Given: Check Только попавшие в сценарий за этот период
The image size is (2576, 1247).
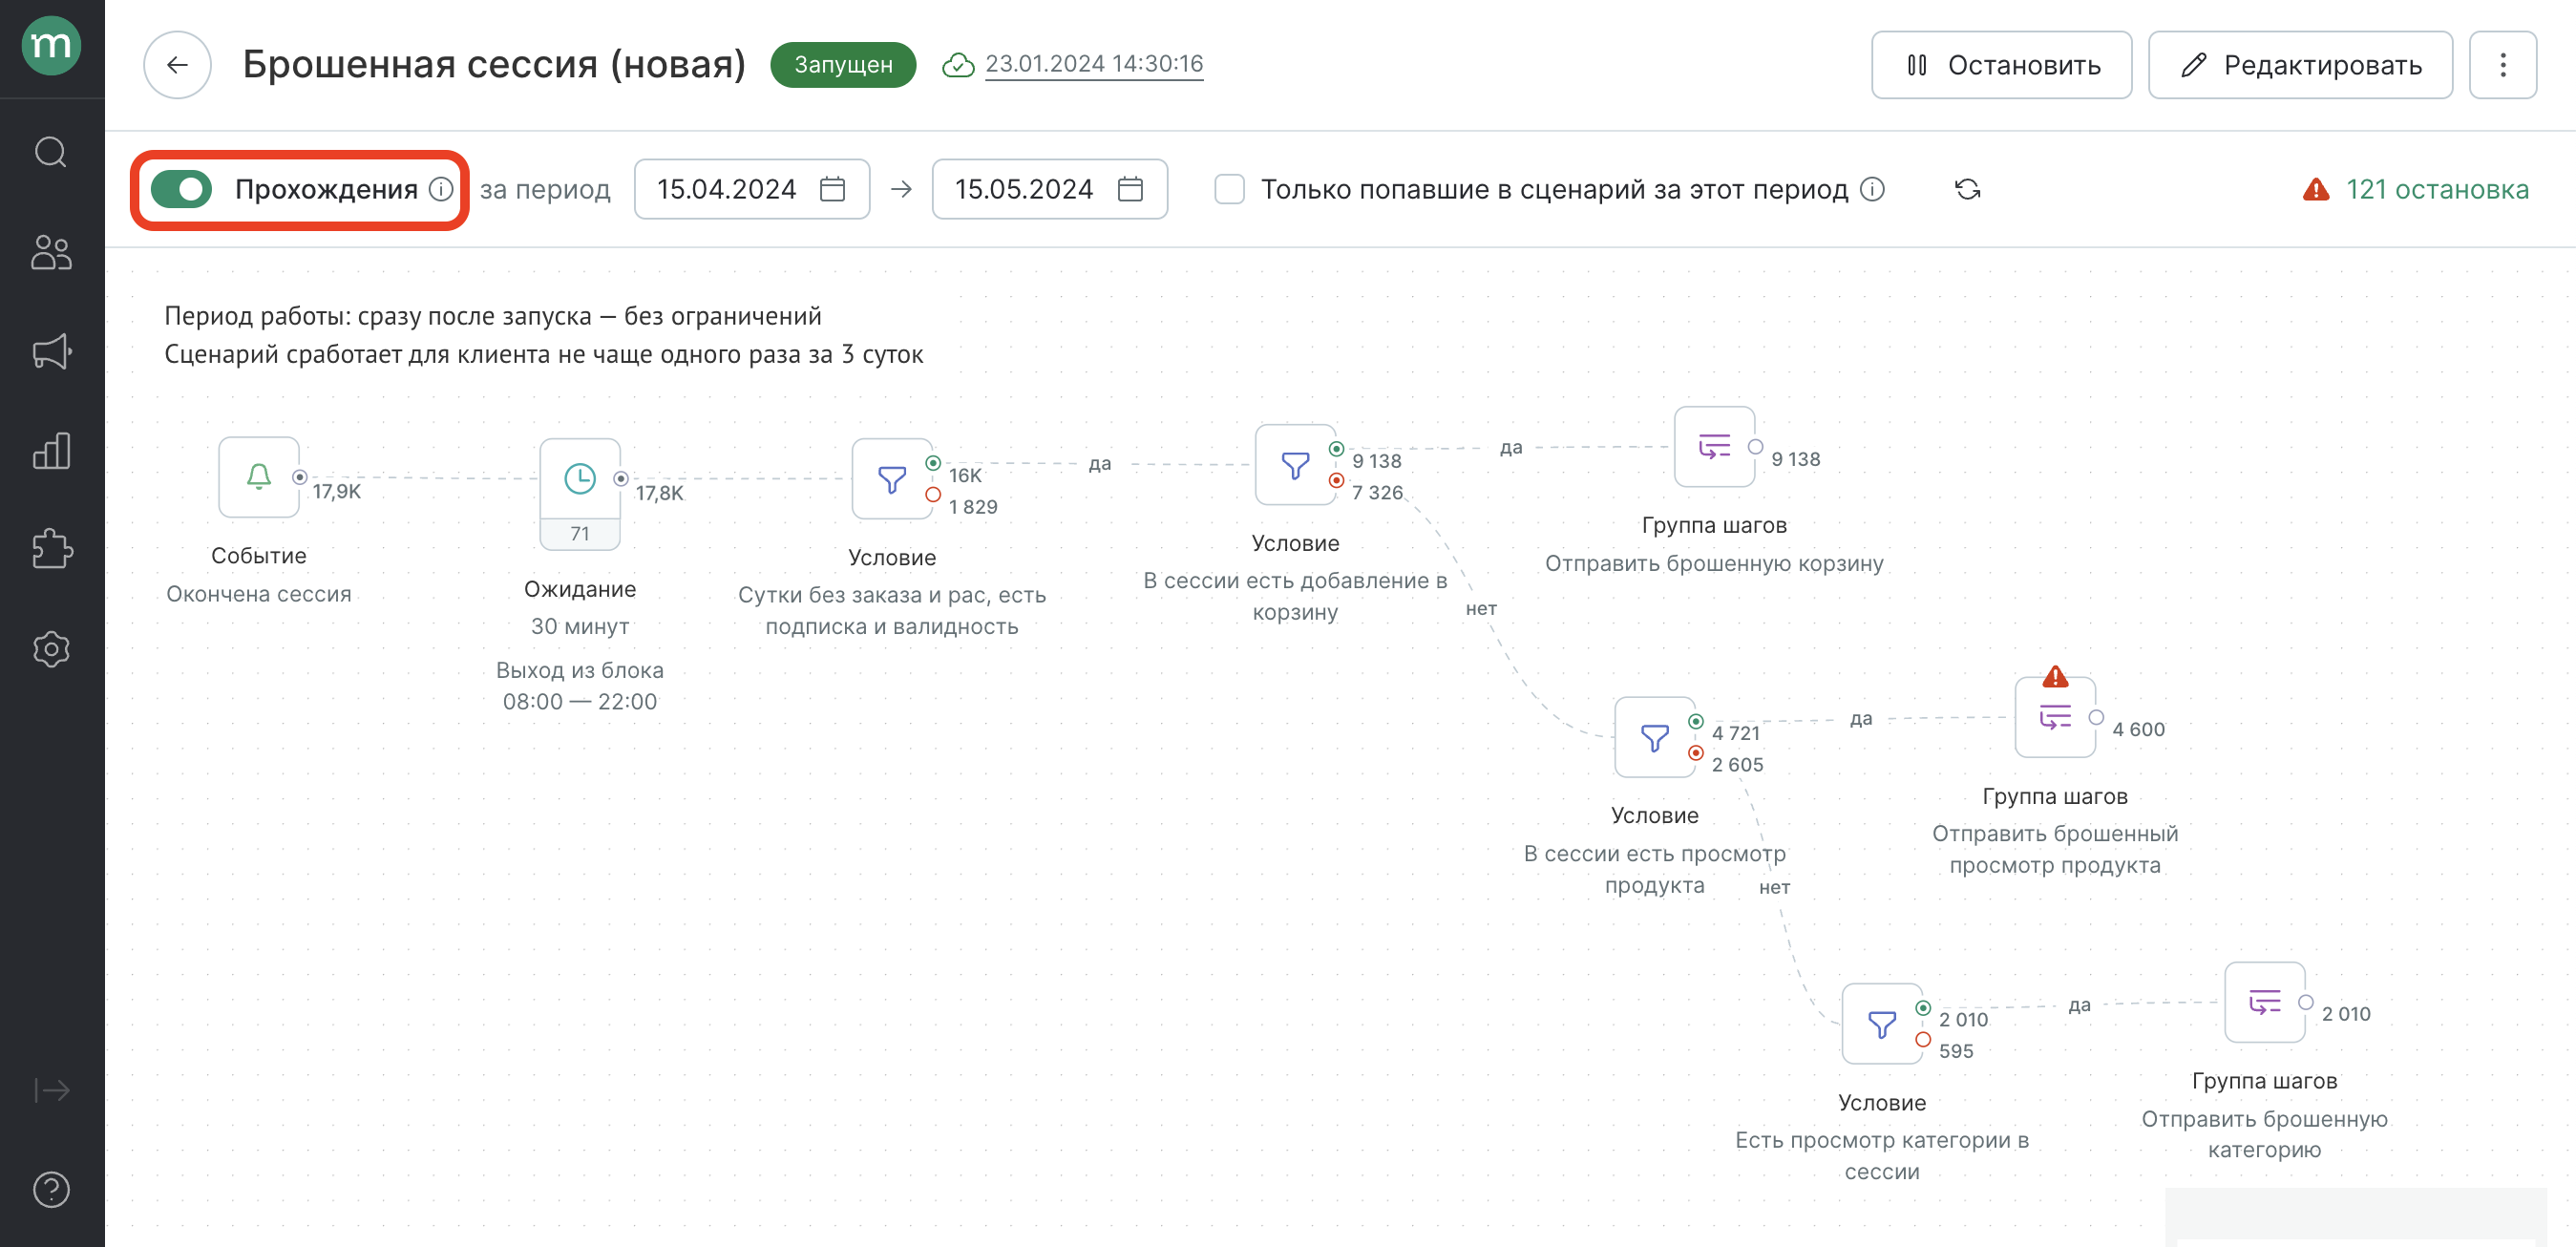Looking at the screenshot, I should tap(1229, 189).
